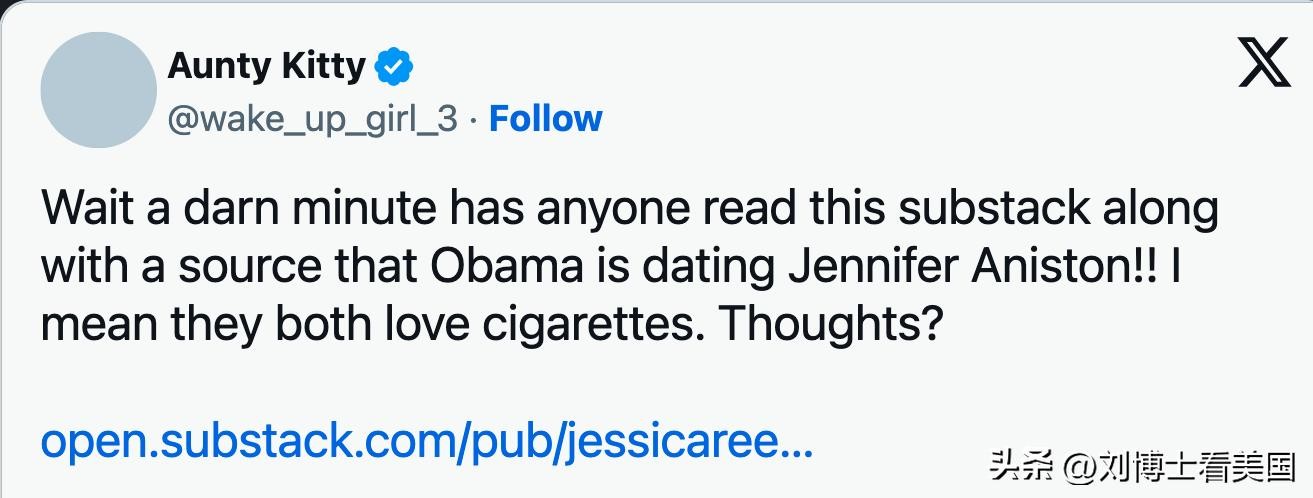
Task: Open the open.substack.com link
Action: (426, 442)
